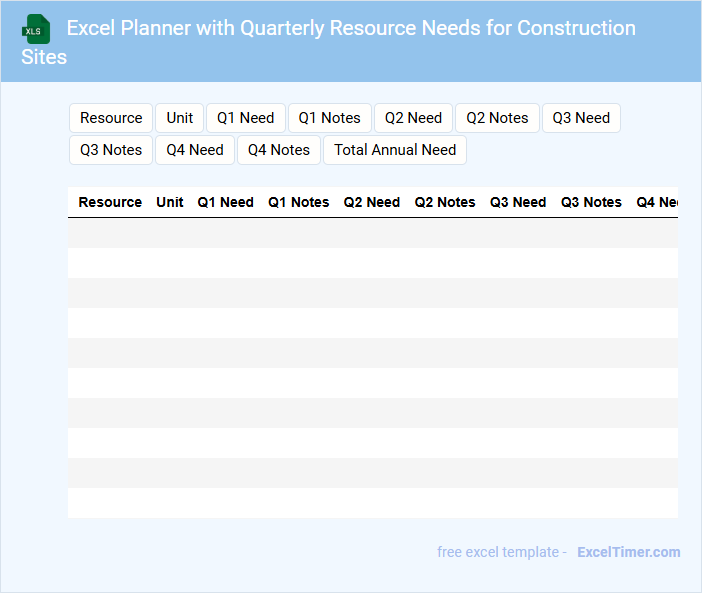Choose the Q3 Notes tag
Viewport: 702px width, 593px height.
tap(111, 150)
